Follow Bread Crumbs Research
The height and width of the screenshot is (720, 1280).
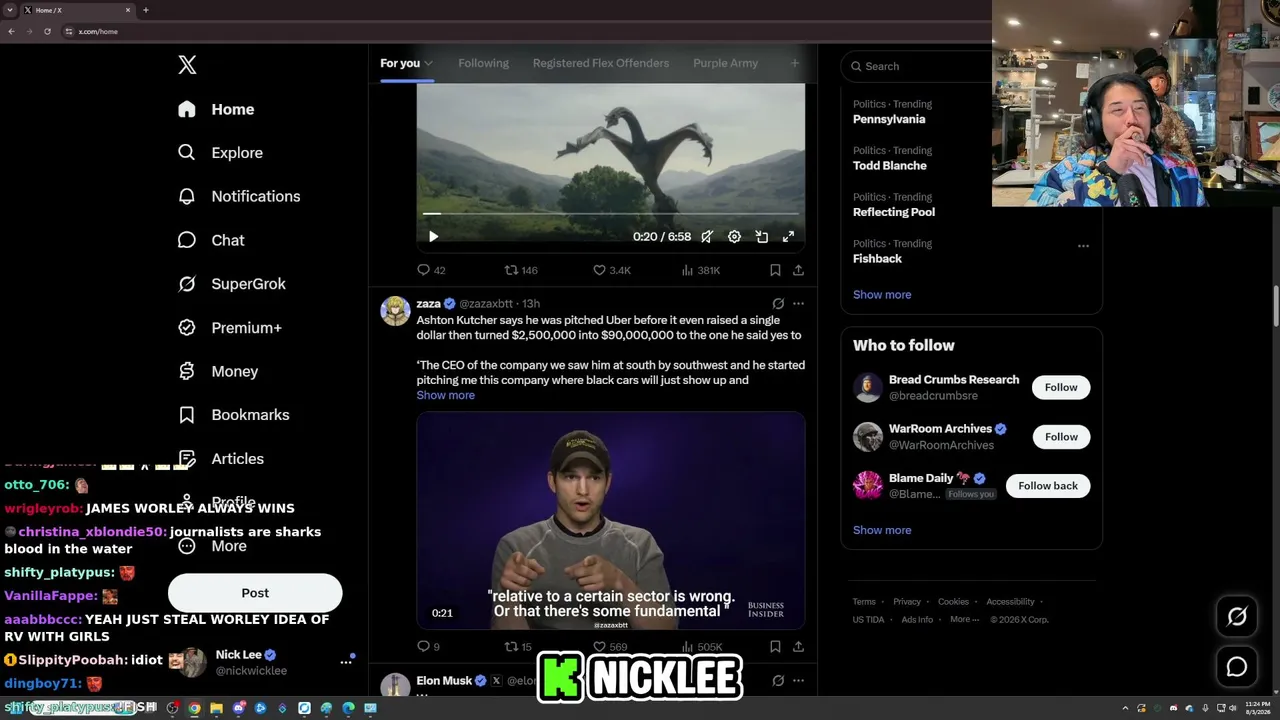click(1061, 387)
